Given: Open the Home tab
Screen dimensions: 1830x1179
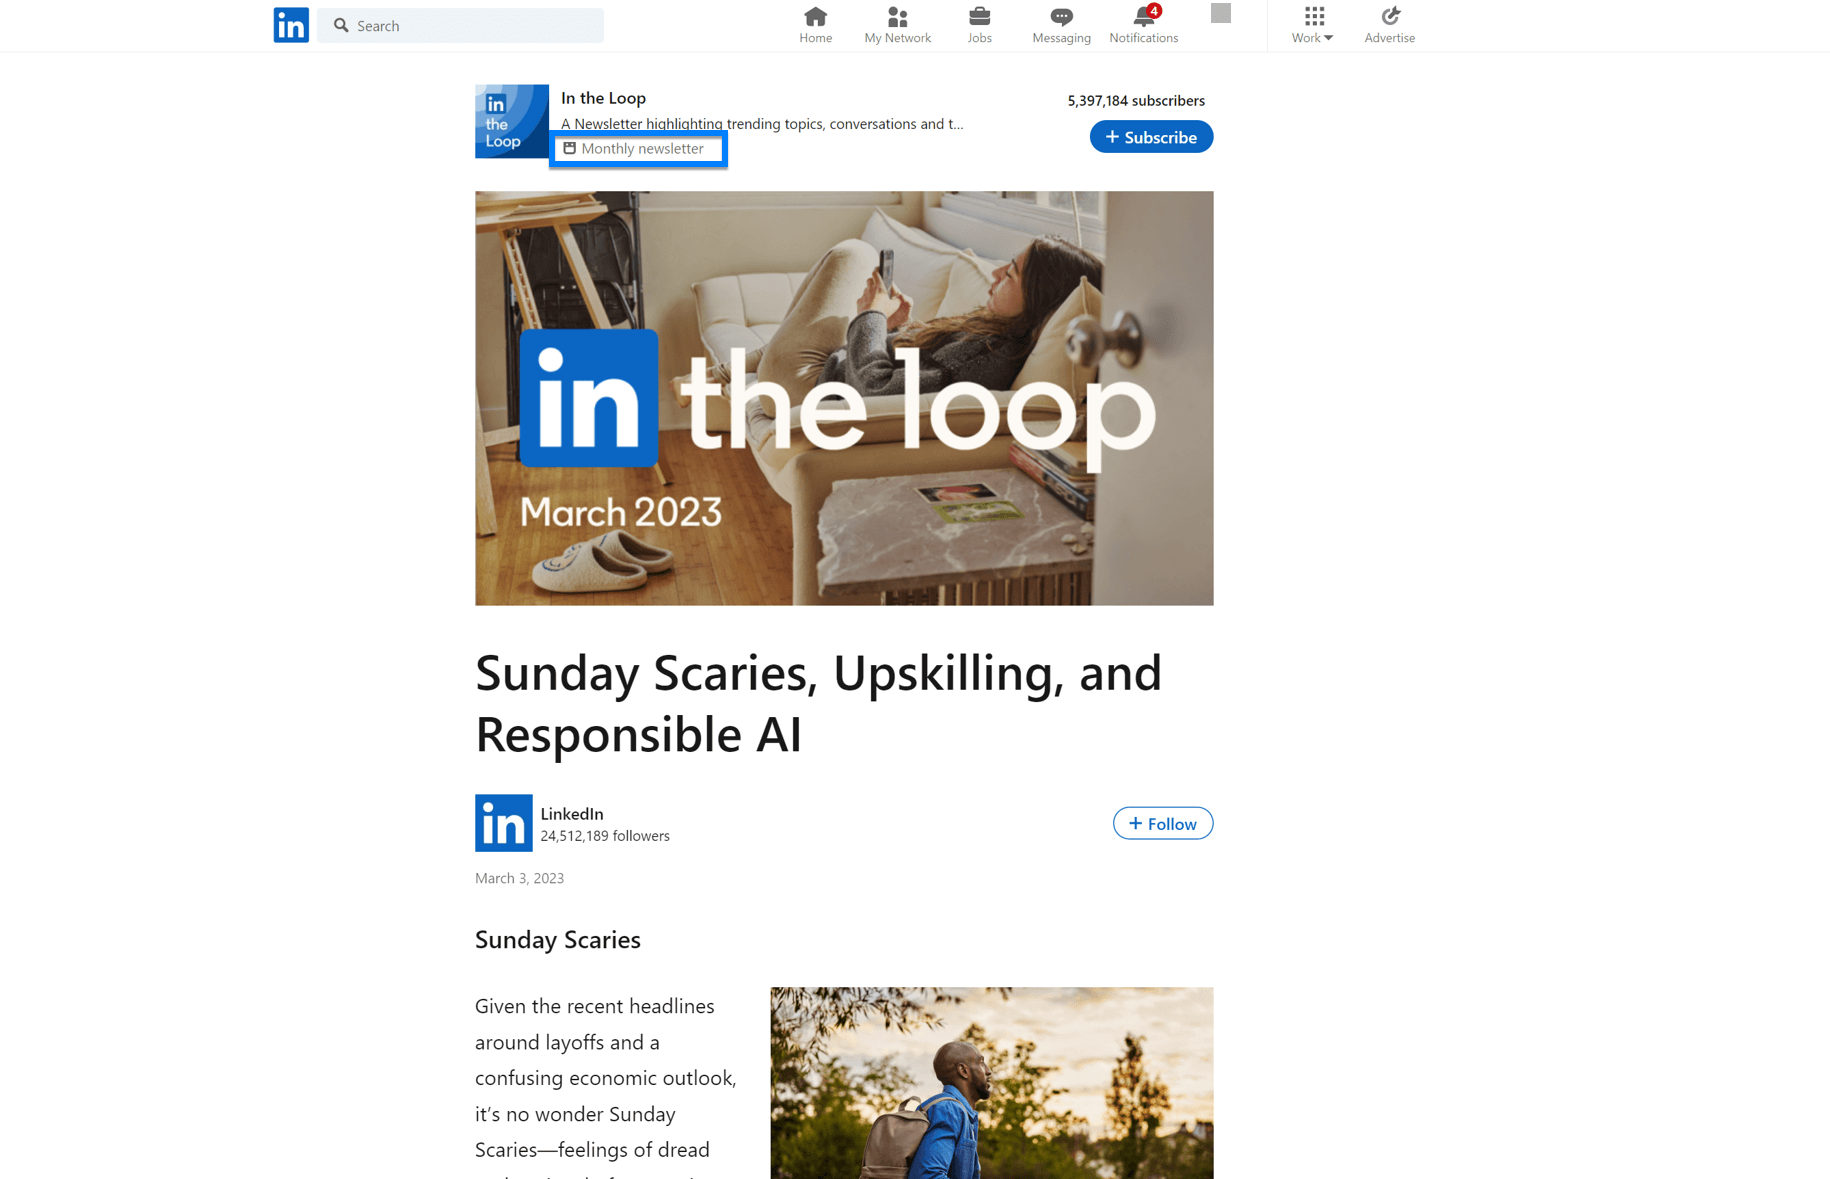Looking at the screenshot, I should [x=815, y=25].
